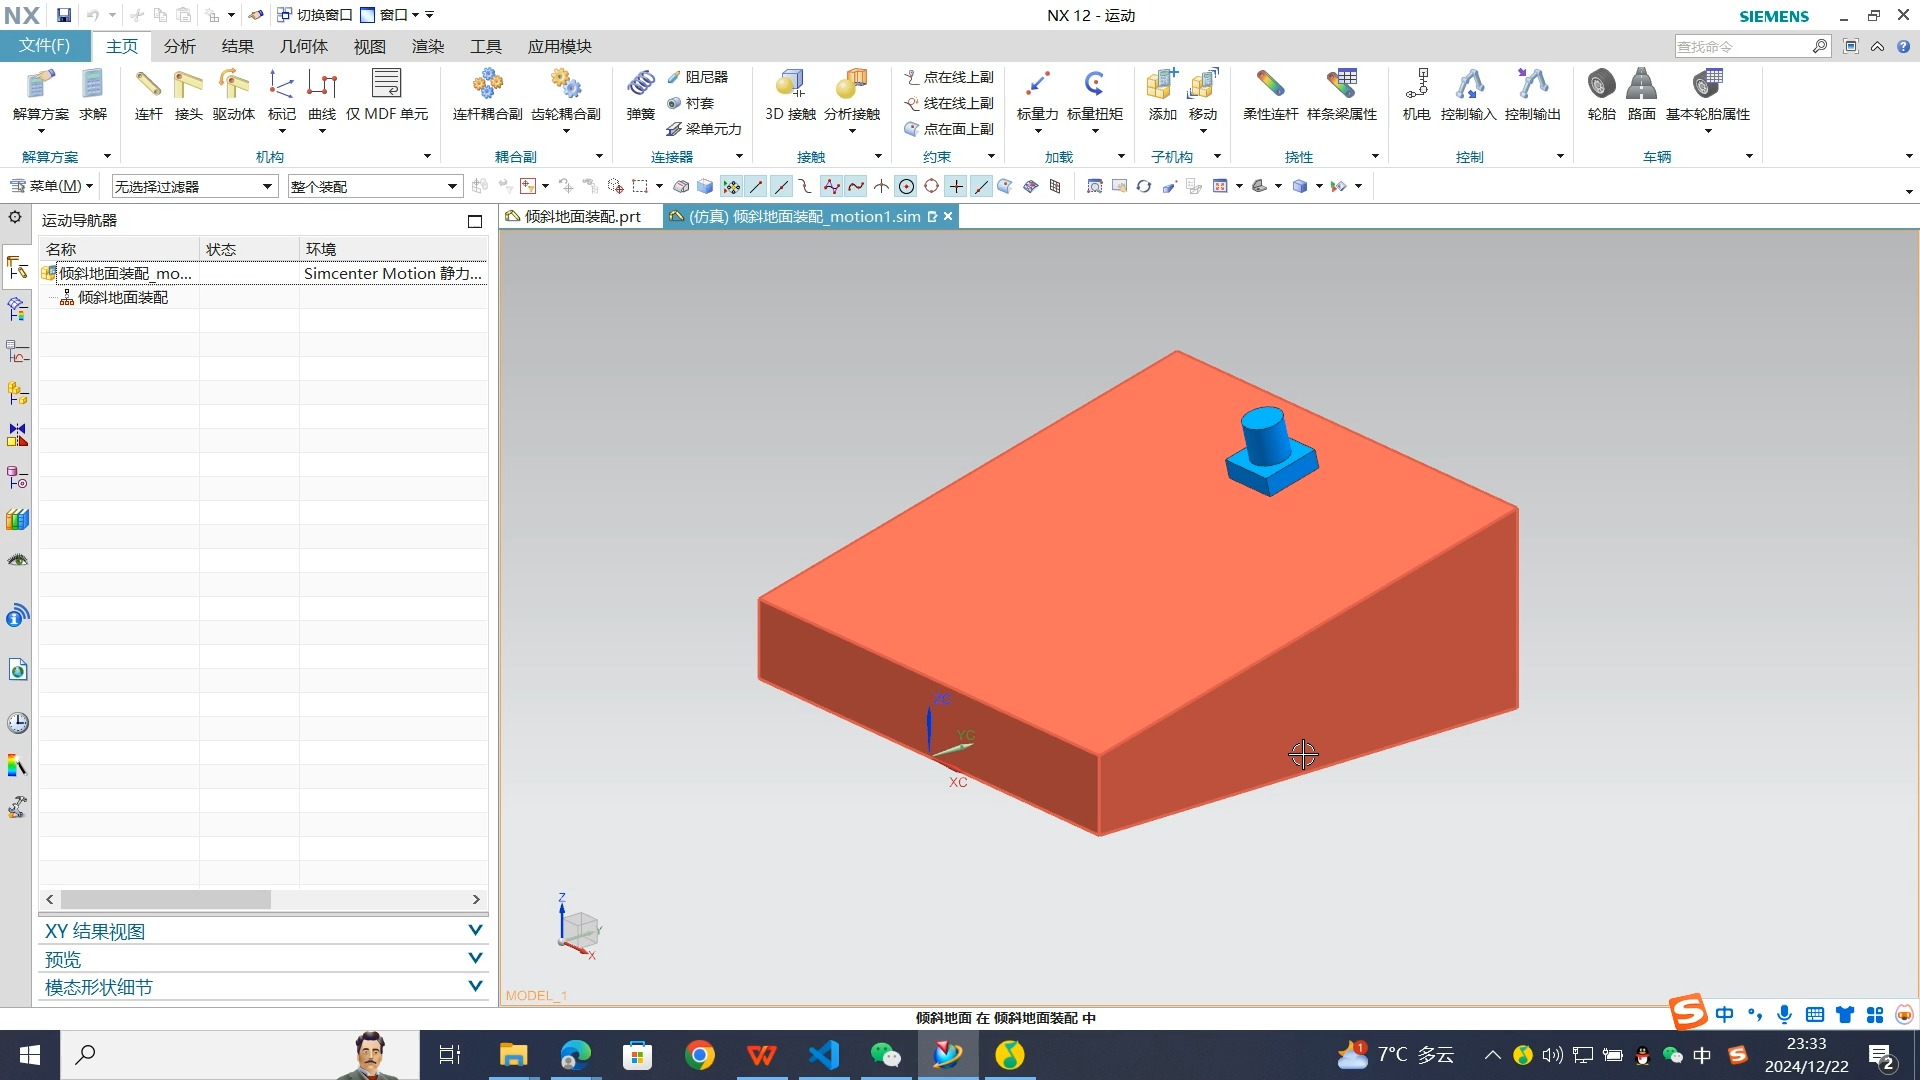Select the 驱动体 (Driver) tool

click(234, 95)
